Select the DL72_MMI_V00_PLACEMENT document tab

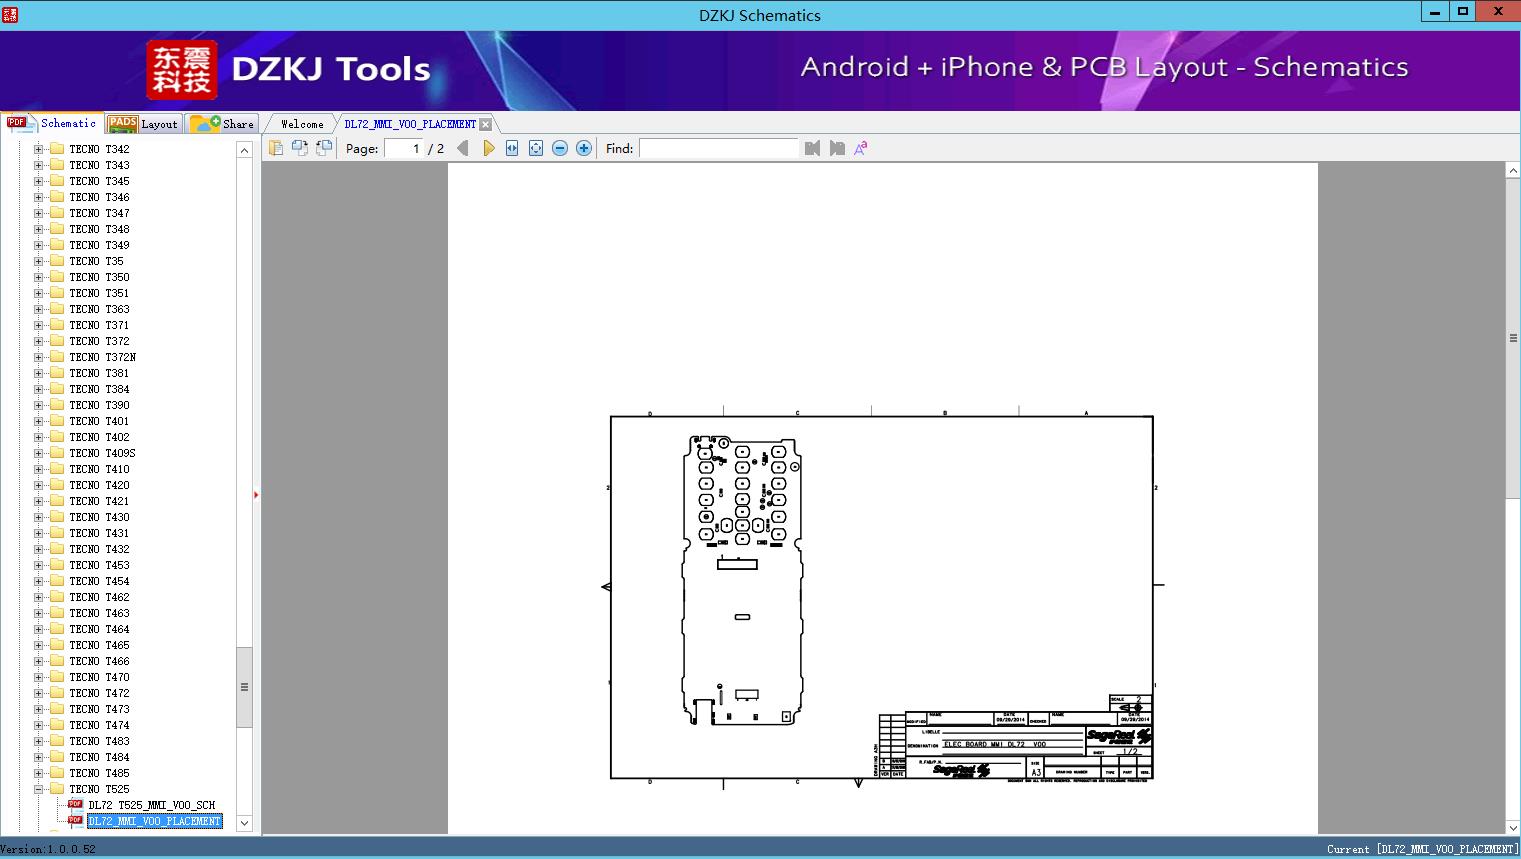410,124
